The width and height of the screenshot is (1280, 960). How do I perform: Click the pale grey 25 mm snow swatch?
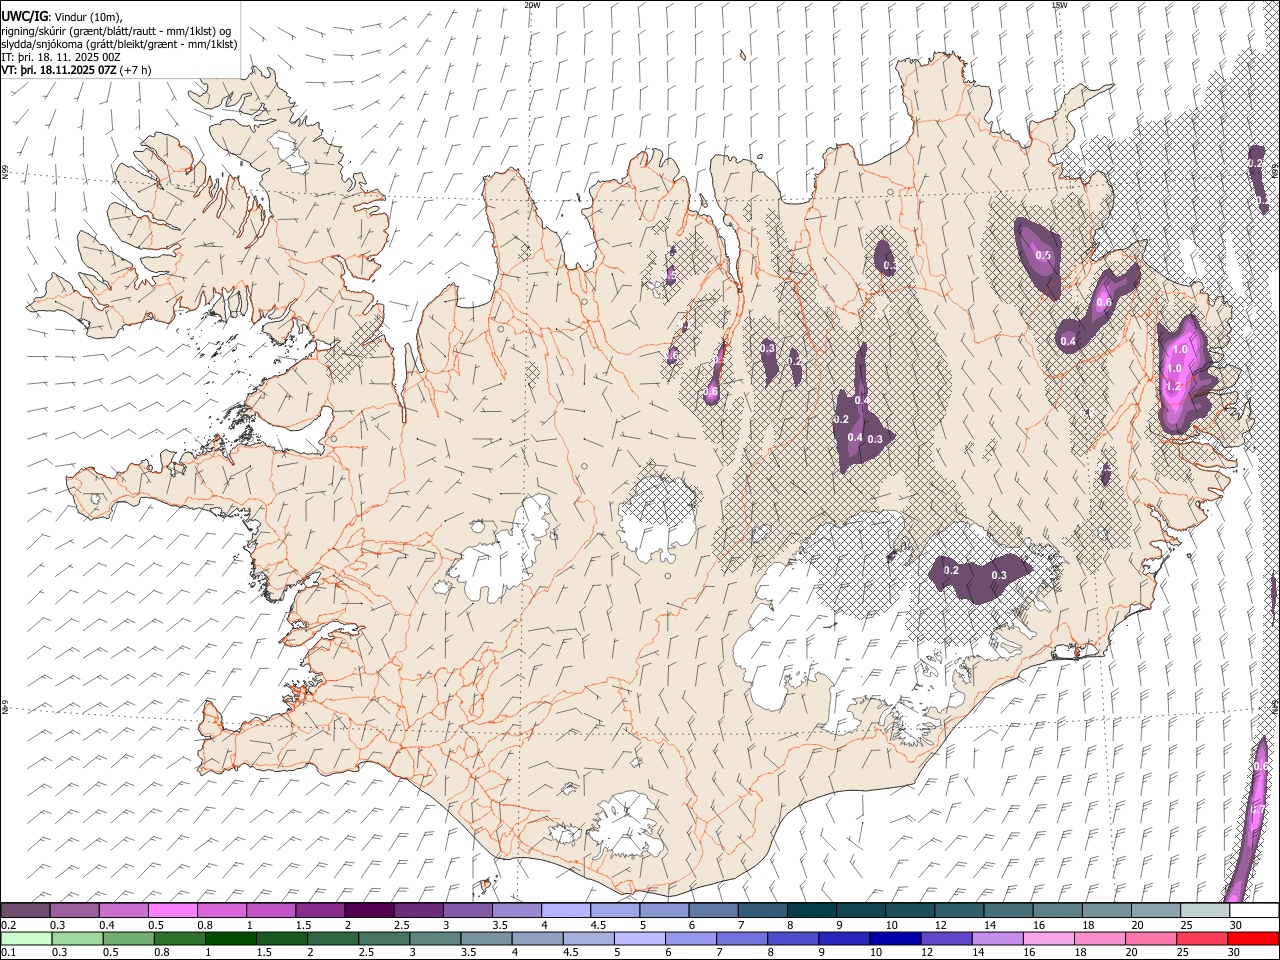tap(1206, 911)
